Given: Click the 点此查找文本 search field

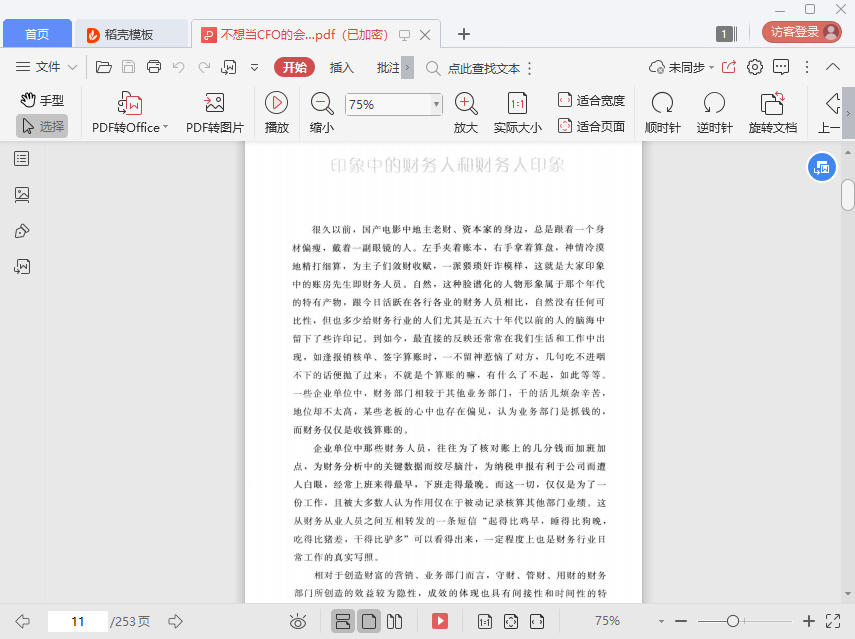Looking at the screenshot, I should point(484,68).
